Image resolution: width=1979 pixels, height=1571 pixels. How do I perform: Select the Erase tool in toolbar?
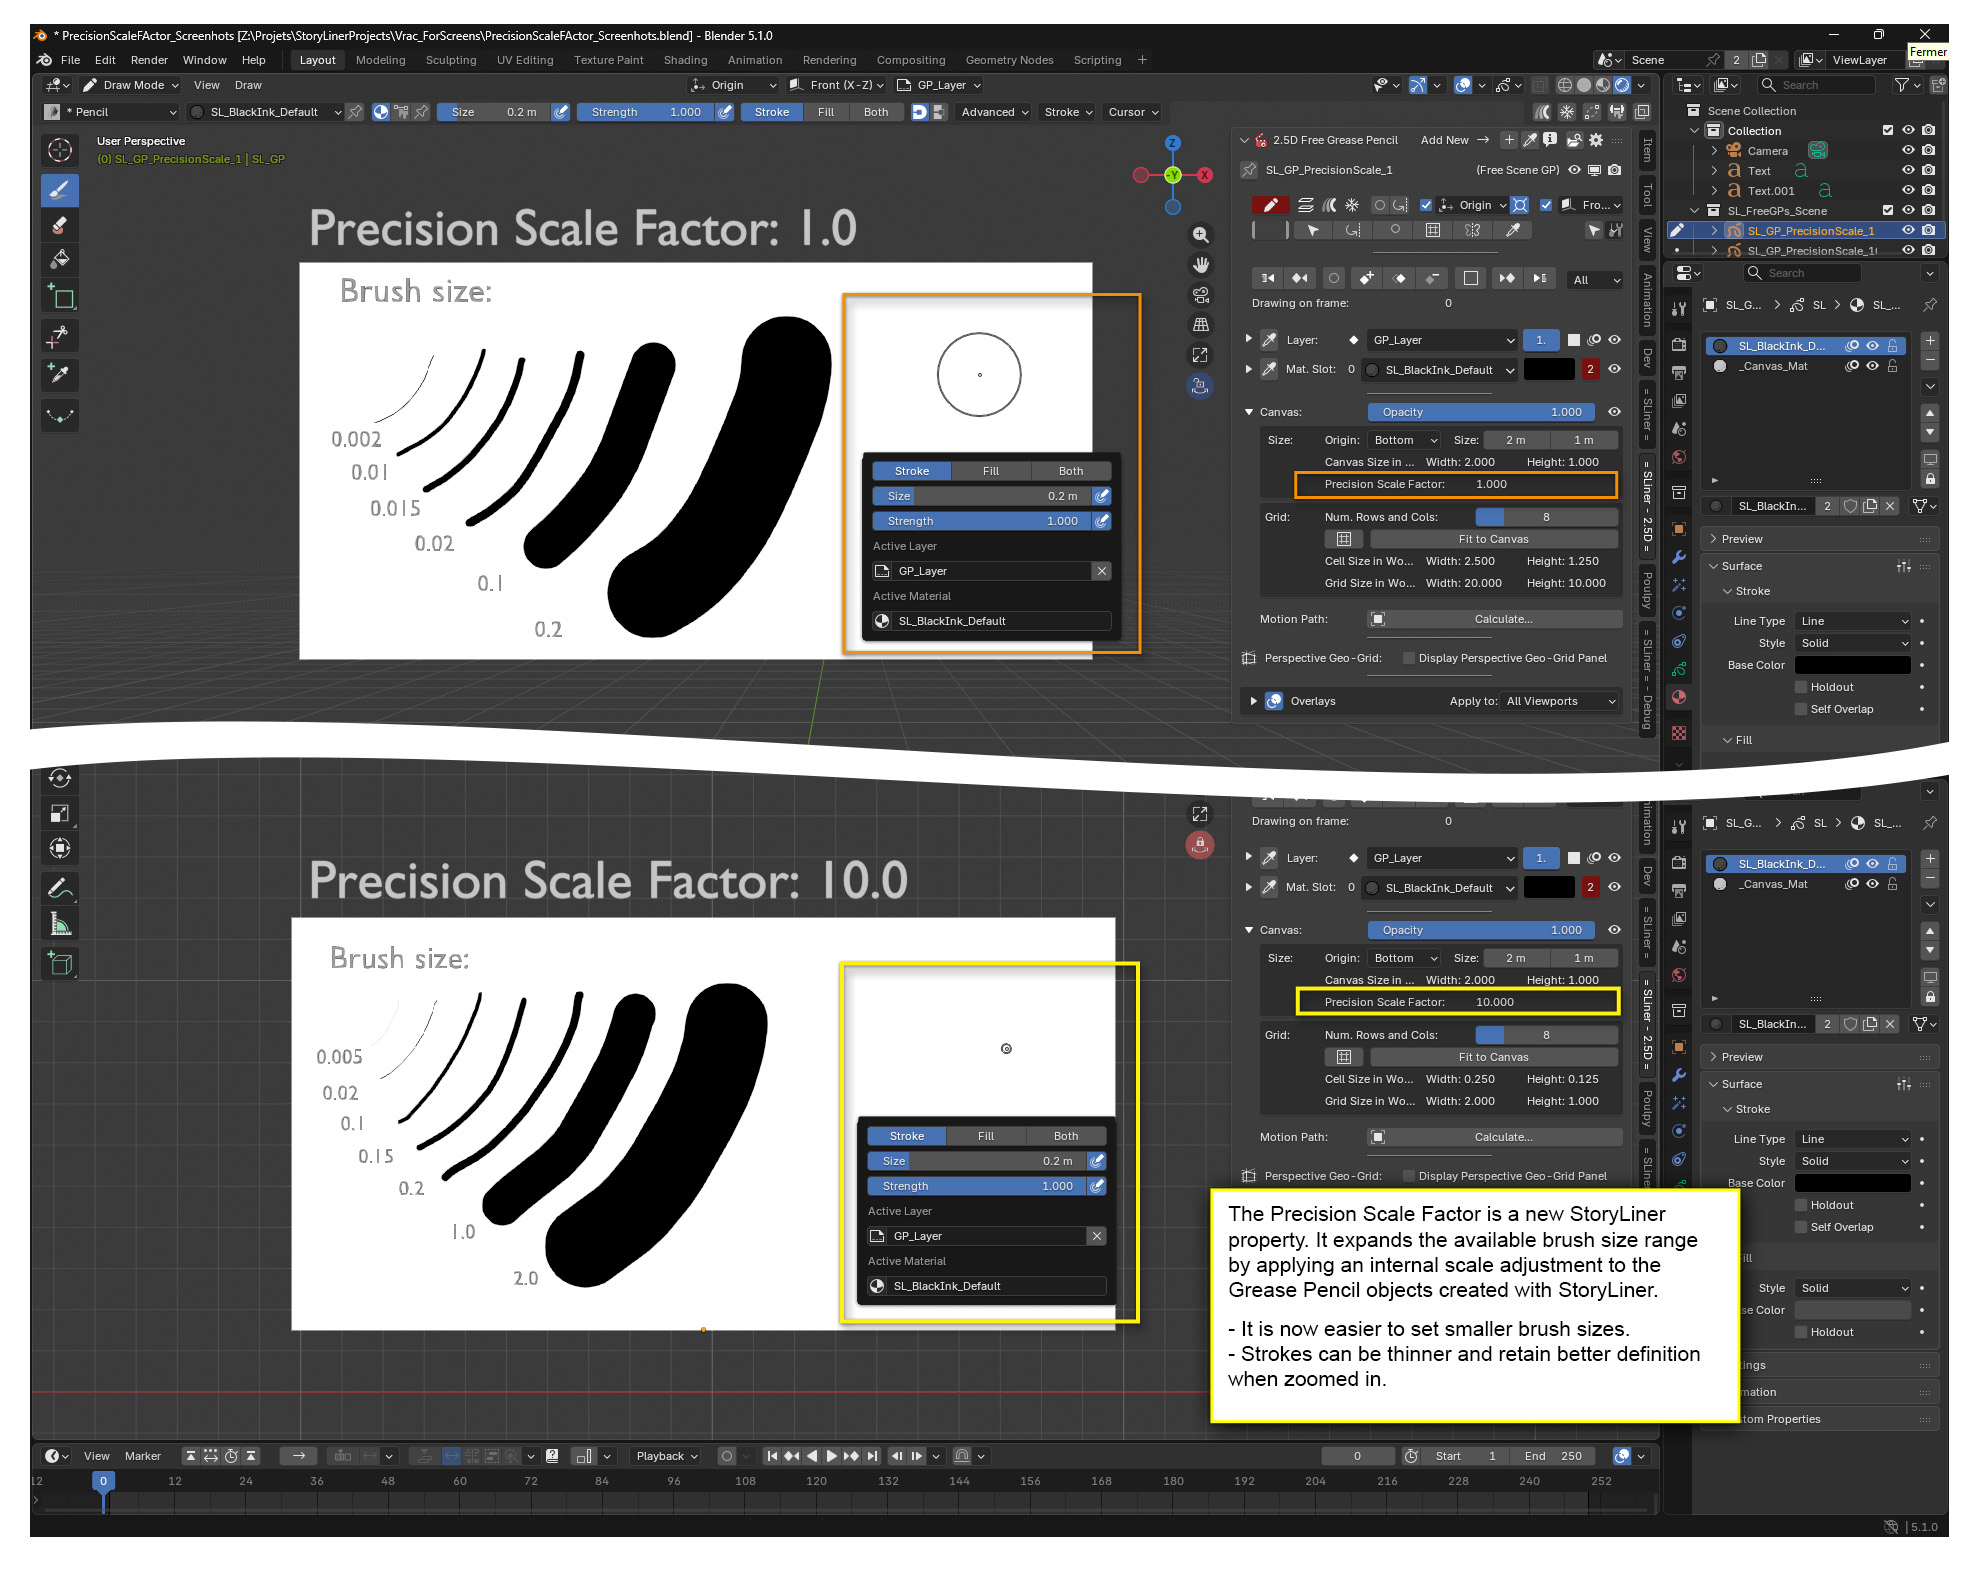[60, 225]
